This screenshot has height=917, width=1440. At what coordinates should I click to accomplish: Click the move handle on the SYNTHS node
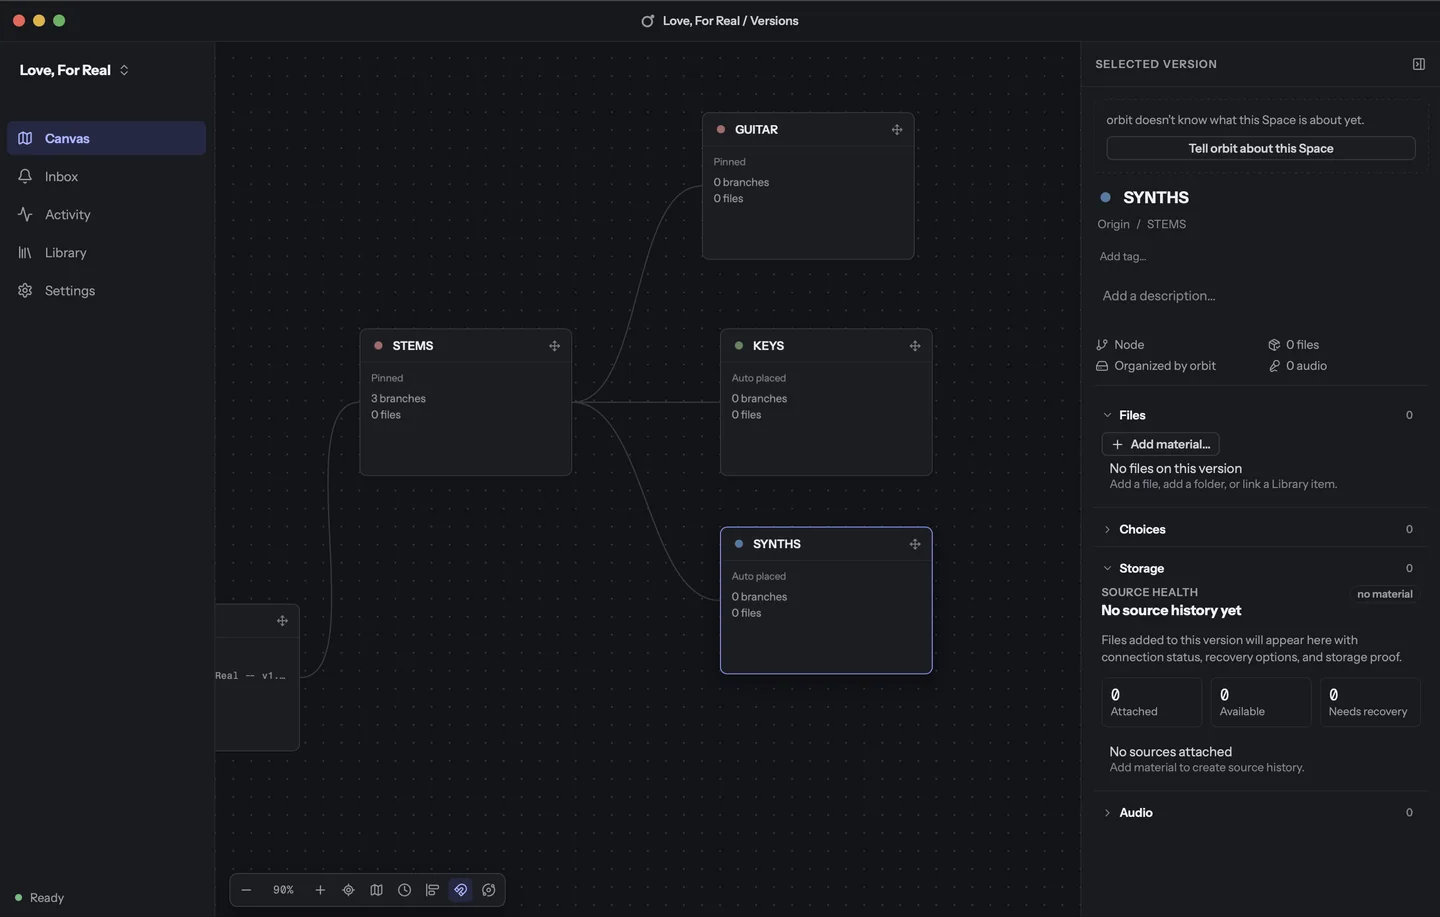pos(915,544)
